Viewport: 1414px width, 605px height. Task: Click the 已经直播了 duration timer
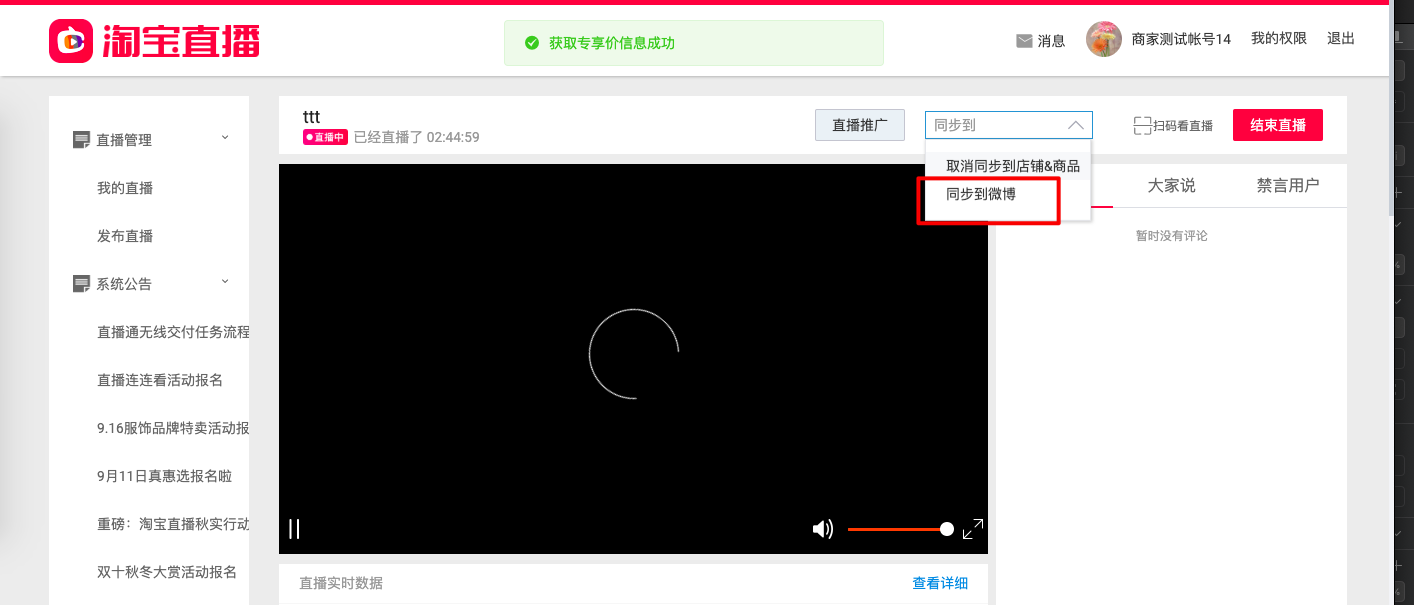click(417, 137)
